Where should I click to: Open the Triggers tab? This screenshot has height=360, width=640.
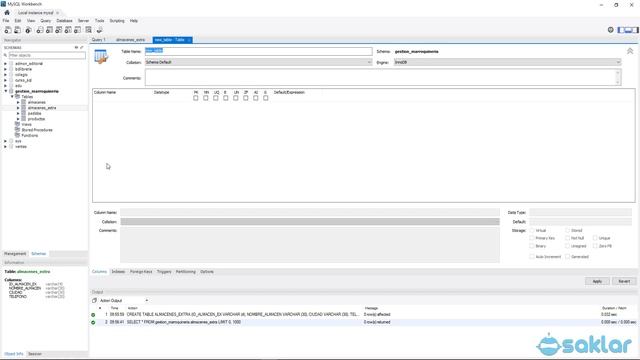point(164,272)
